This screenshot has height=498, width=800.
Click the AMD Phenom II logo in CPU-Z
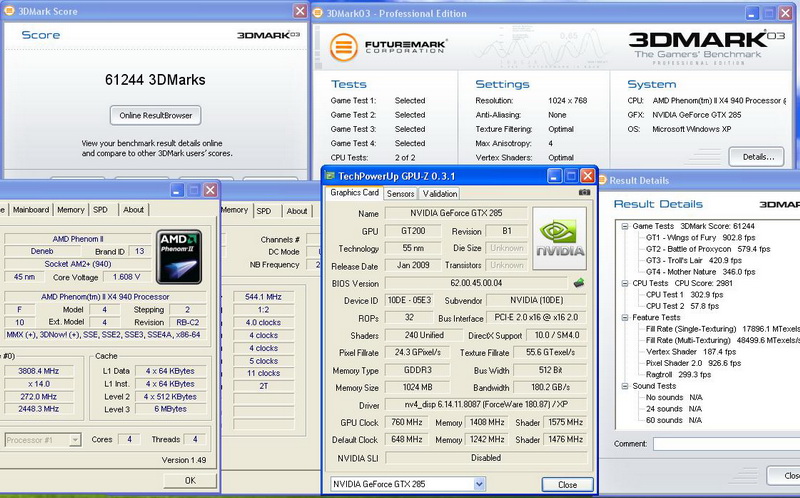click(179, 257)
